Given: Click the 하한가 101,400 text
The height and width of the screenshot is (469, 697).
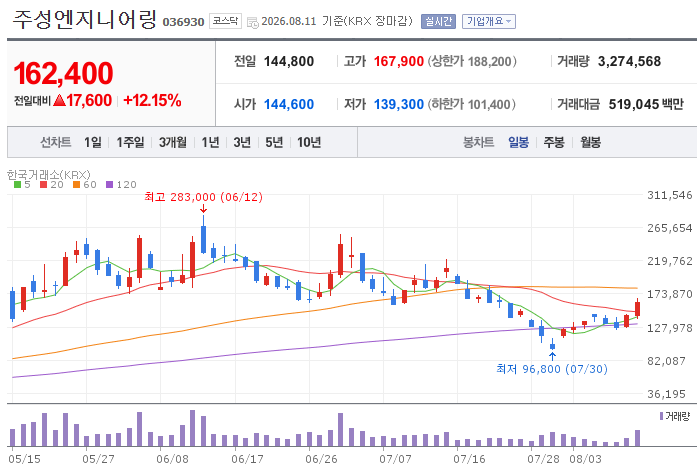Looking at the screenshot, I should click(x=472, y=104).
